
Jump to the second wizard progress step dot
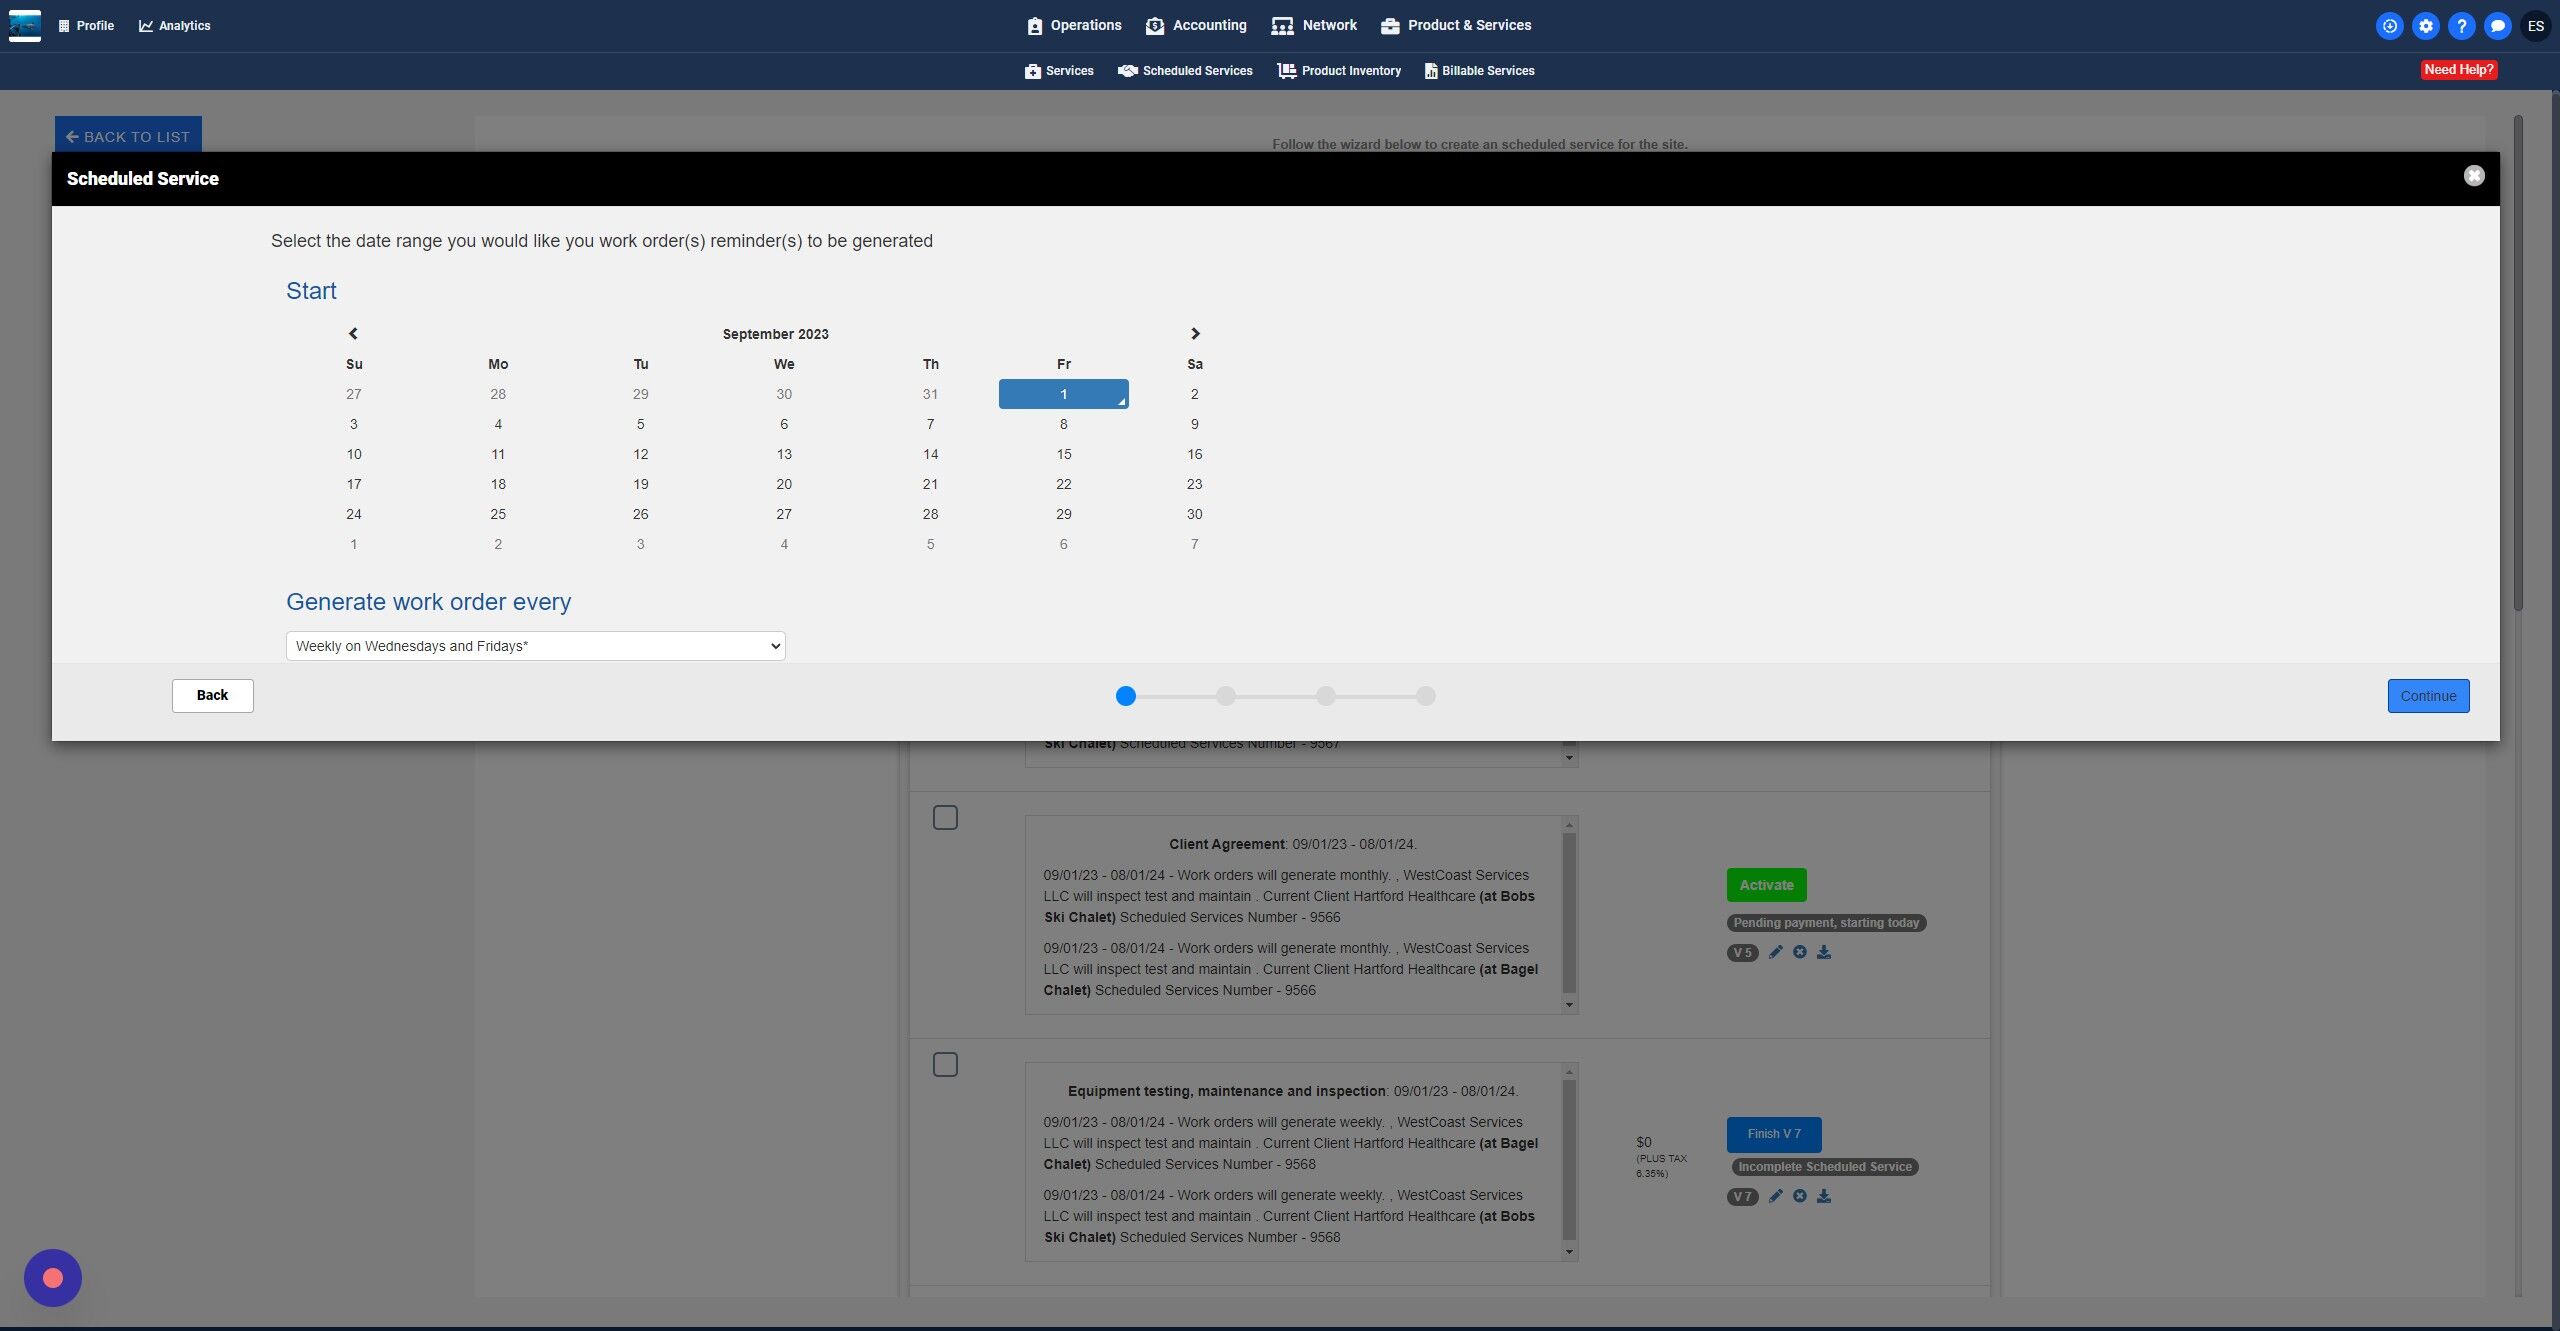click(1225, 696)
